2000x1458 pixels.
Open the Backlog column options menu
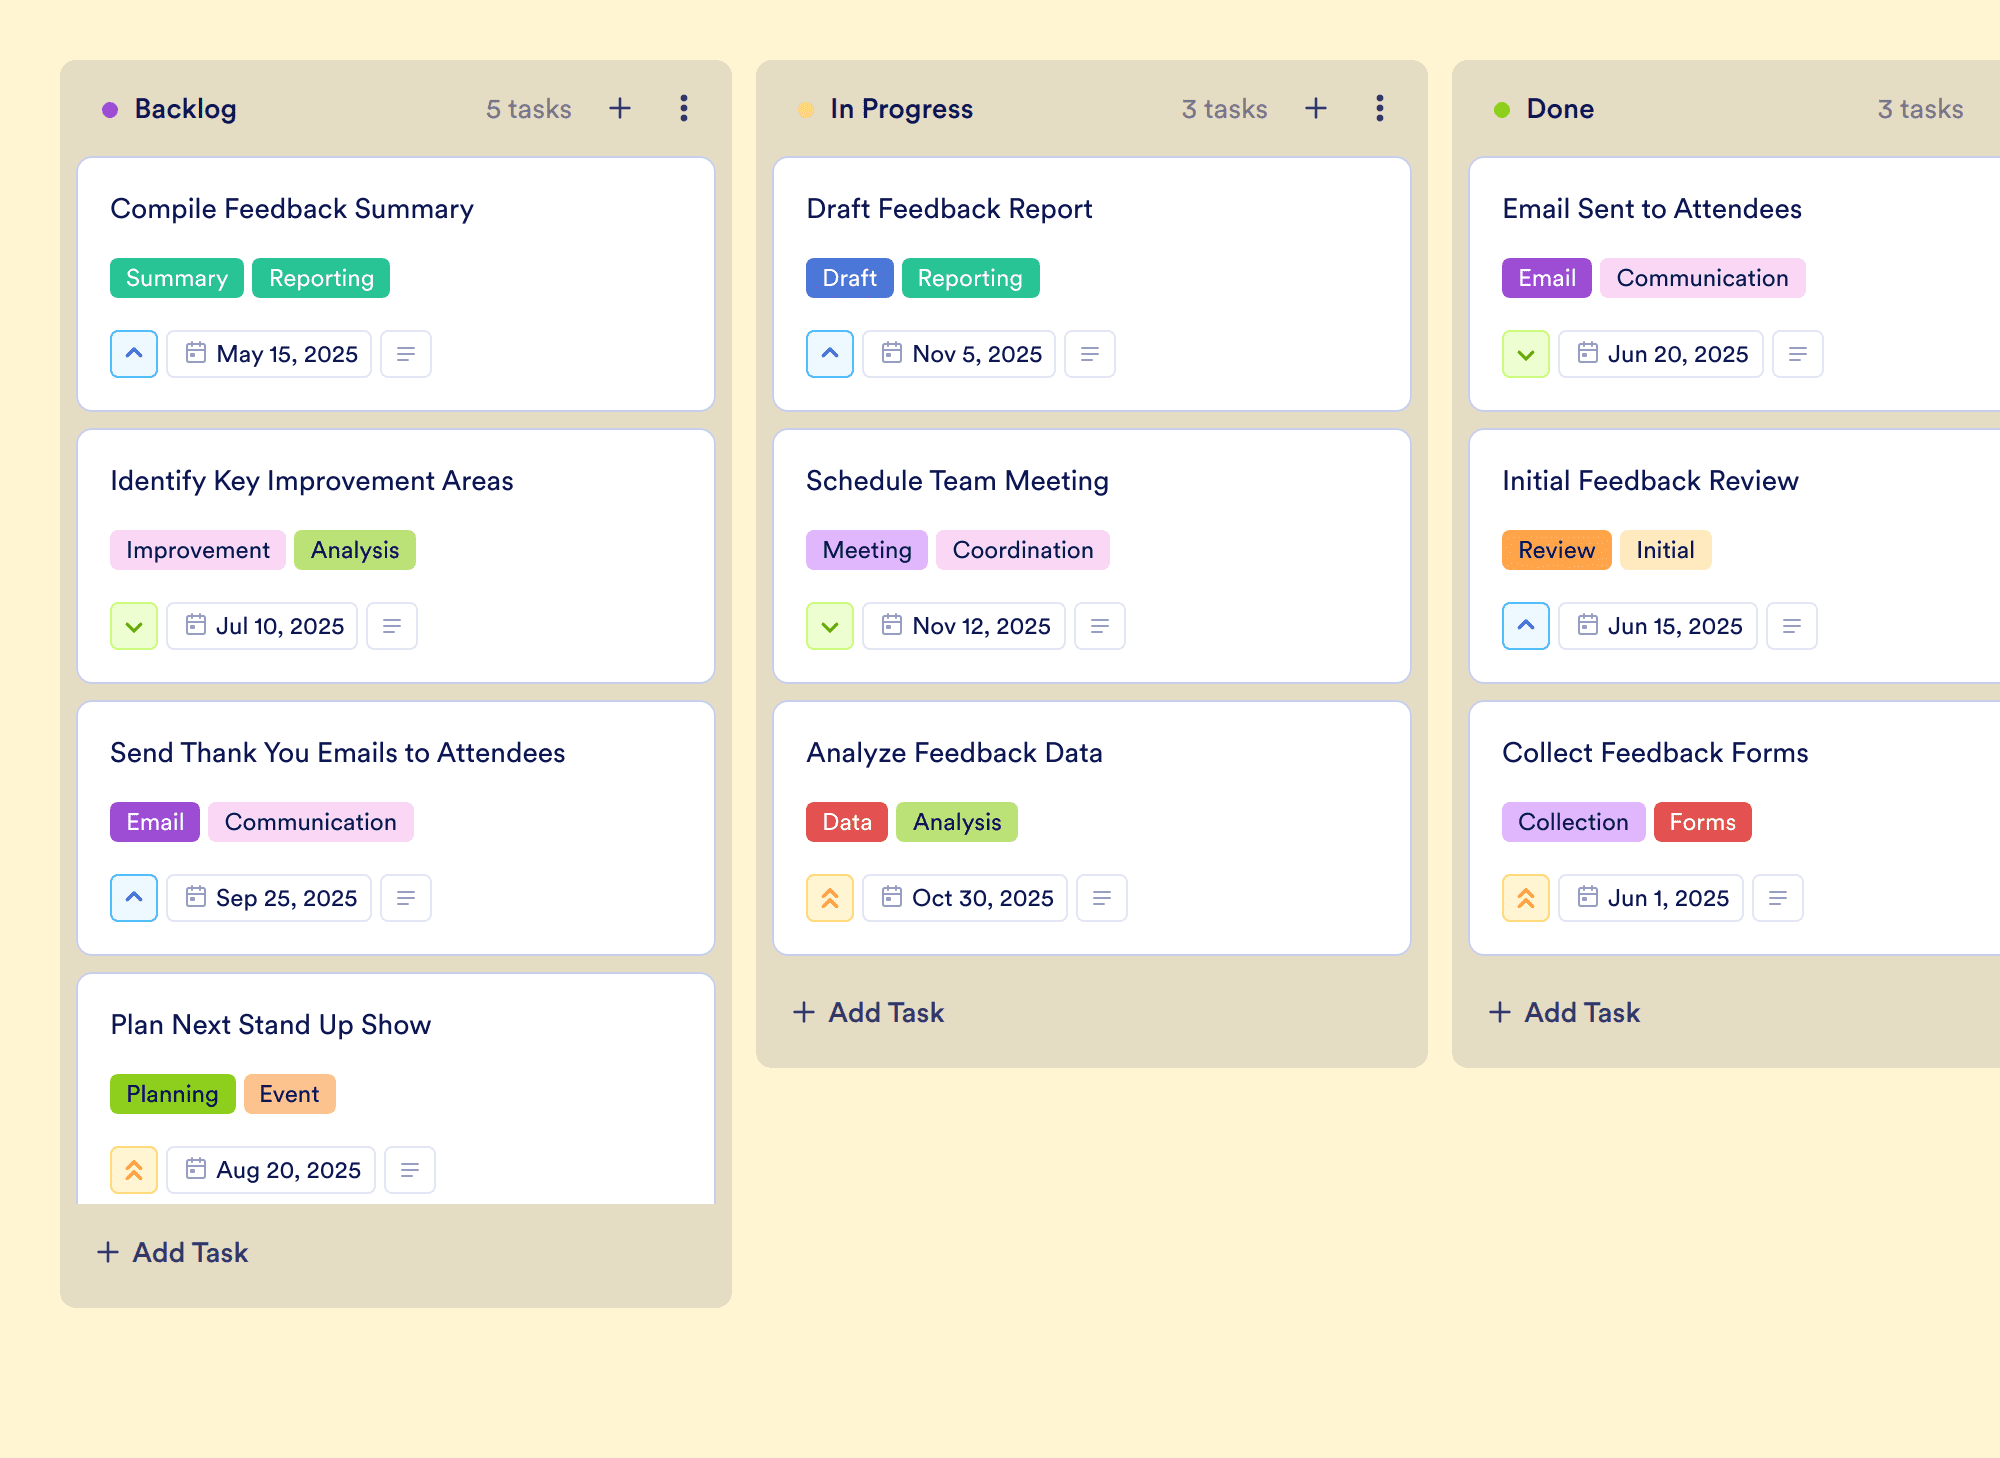click(684, 108)
